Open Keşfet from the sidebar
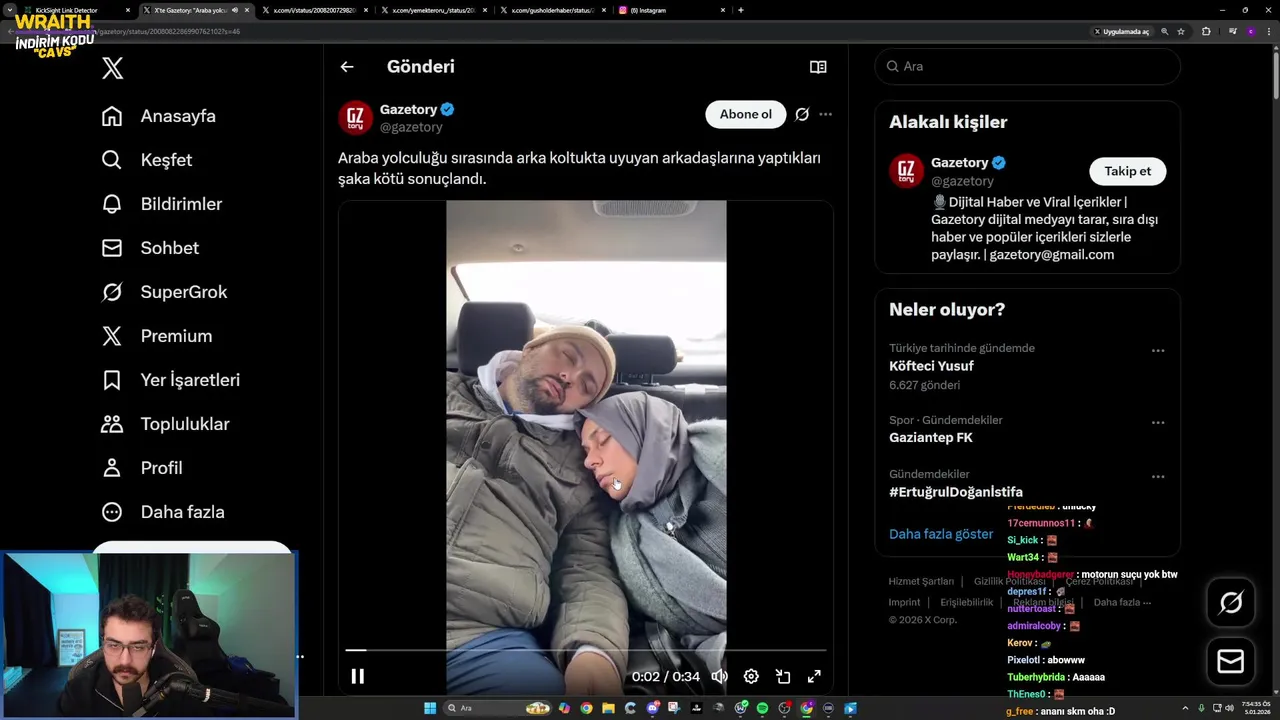 click(x=146, y=160)
